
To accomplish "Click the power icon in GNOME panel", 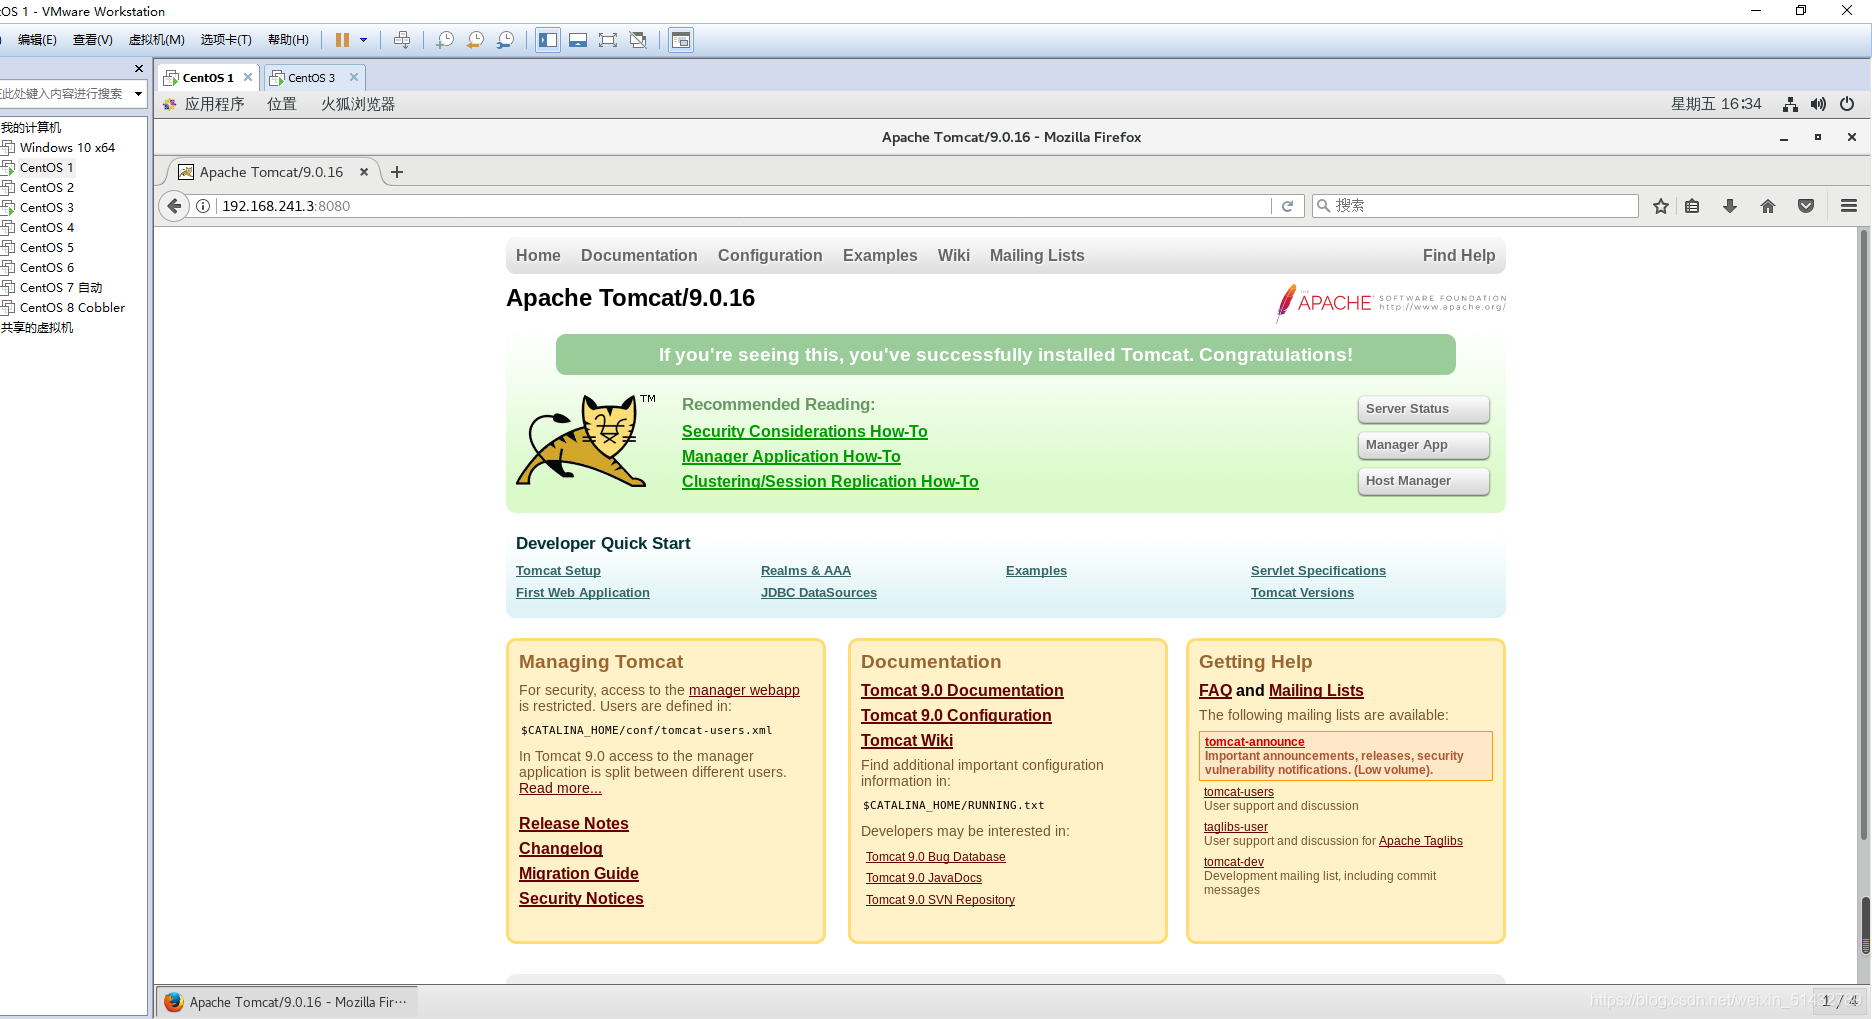I will 1847,104.
